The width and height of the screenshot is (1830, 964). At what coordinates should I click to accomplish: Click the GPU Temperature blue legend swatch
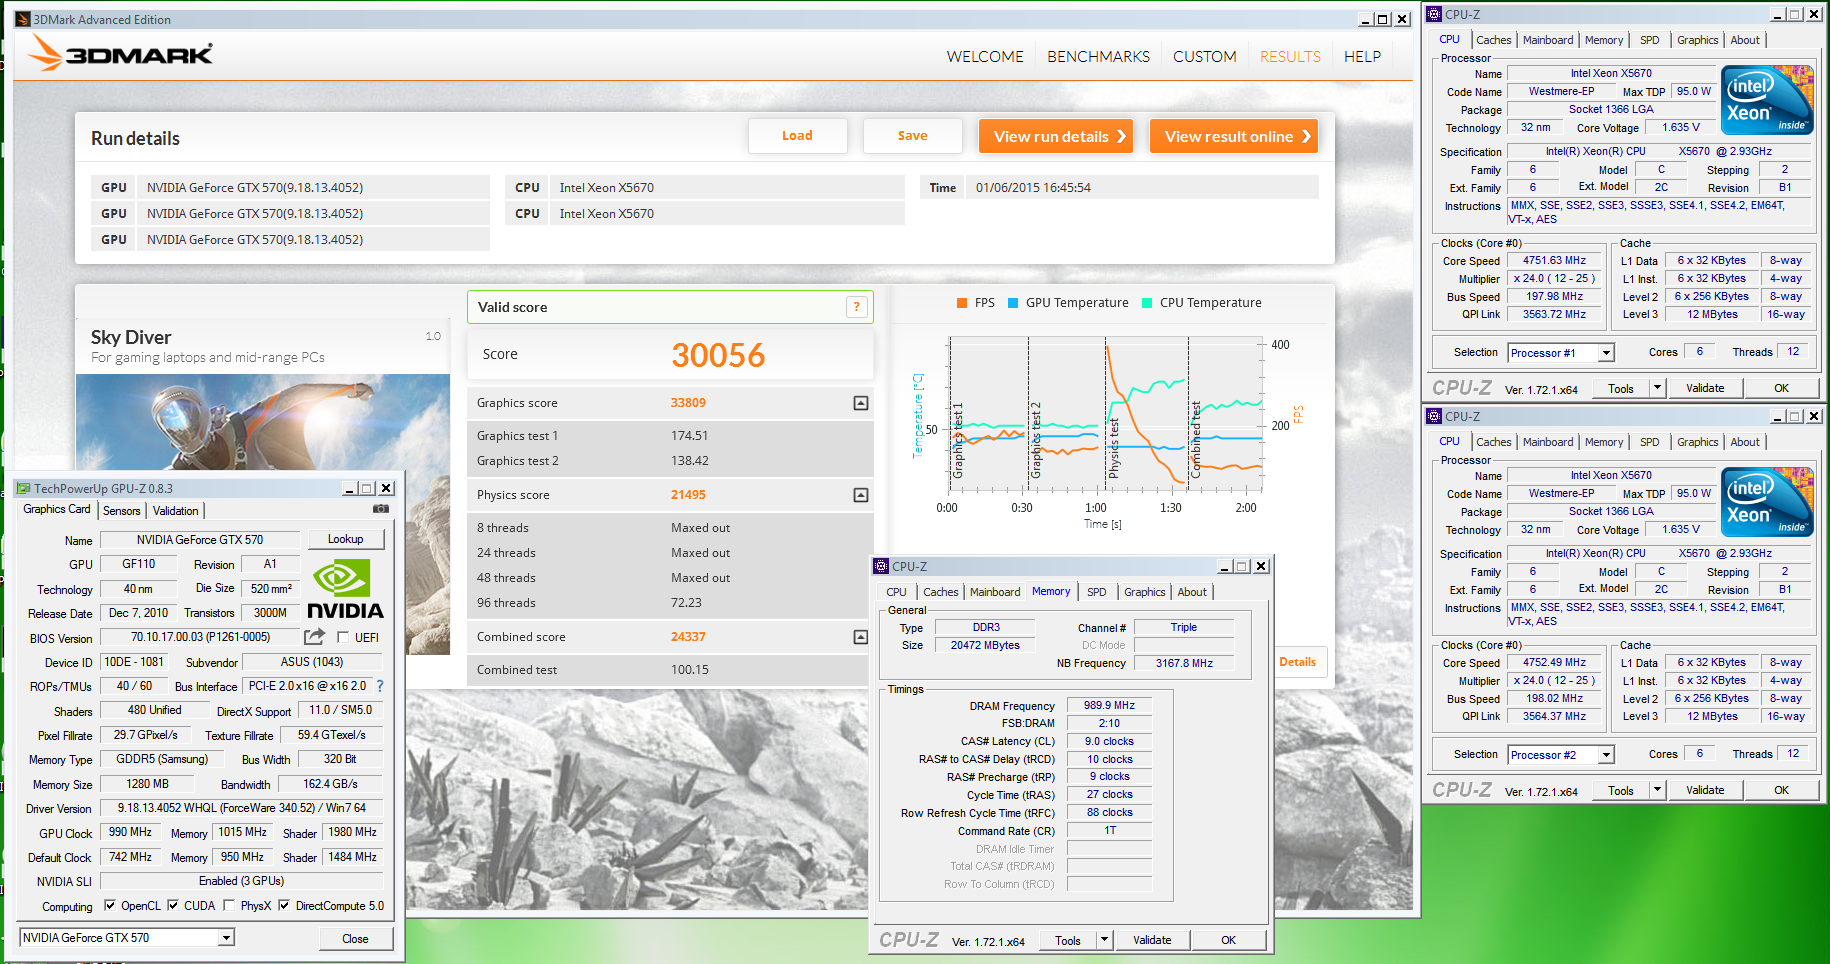pyautogui.click(x=1013, y=303)
